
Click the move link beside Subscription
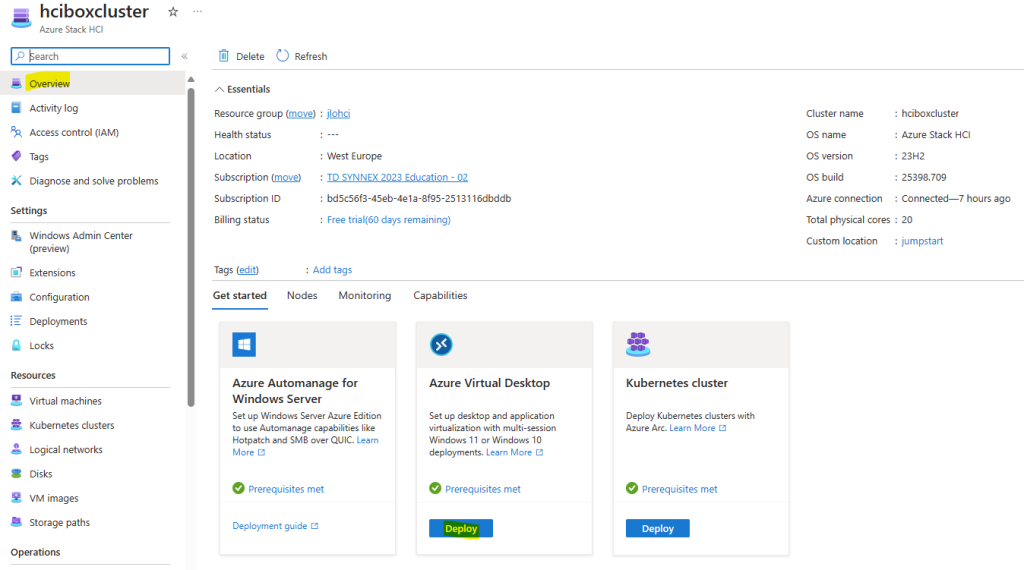(286, 178)
